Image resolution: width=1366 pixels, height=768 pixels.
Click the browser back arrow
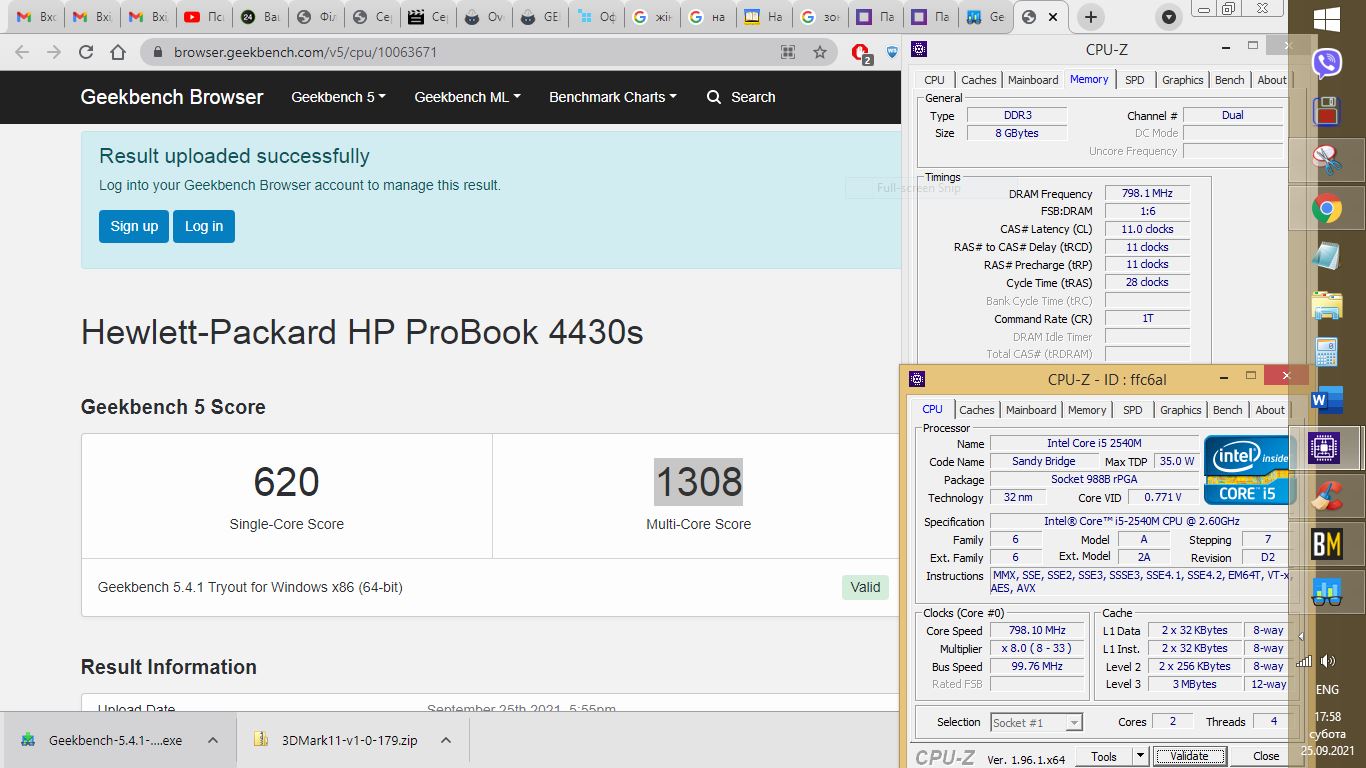click(22, 52)
